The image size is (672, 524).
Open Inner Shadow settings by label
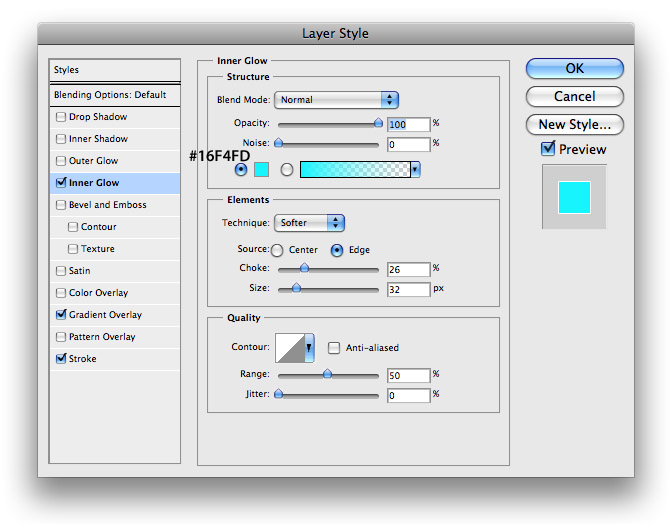click(99, 139)
